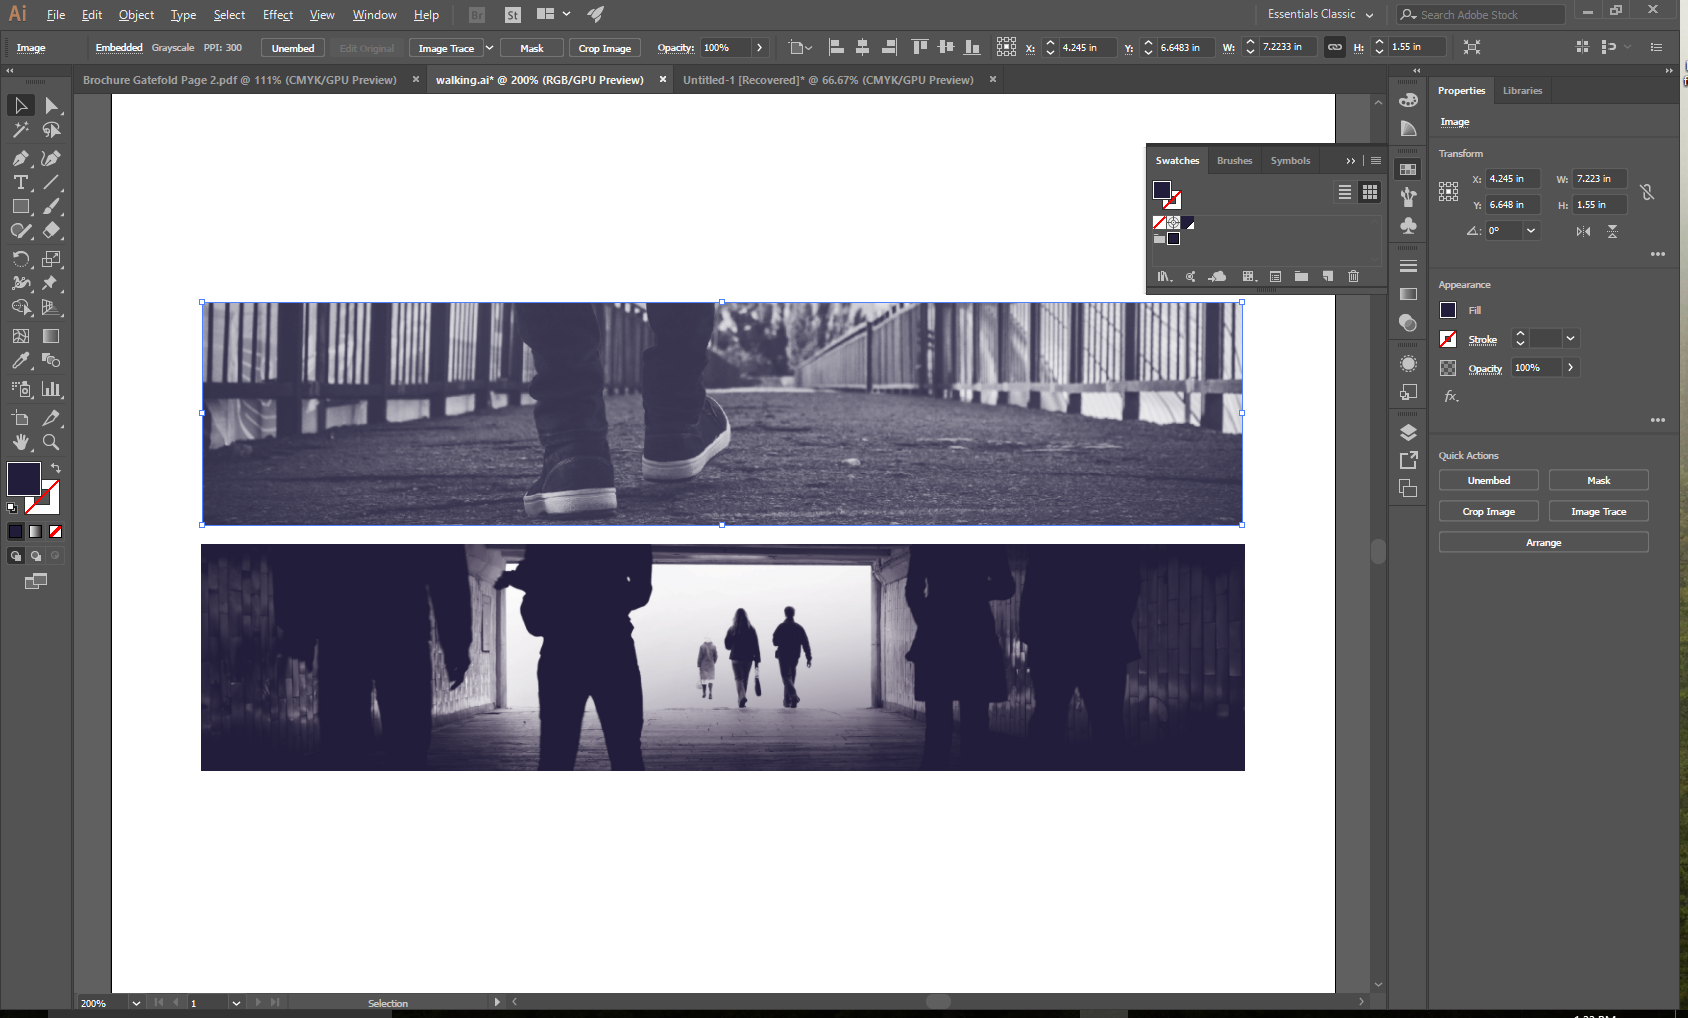1688x1018 pixels.
Task: Set fill mode to solid Color in toolbar
Action: point(16,532)
